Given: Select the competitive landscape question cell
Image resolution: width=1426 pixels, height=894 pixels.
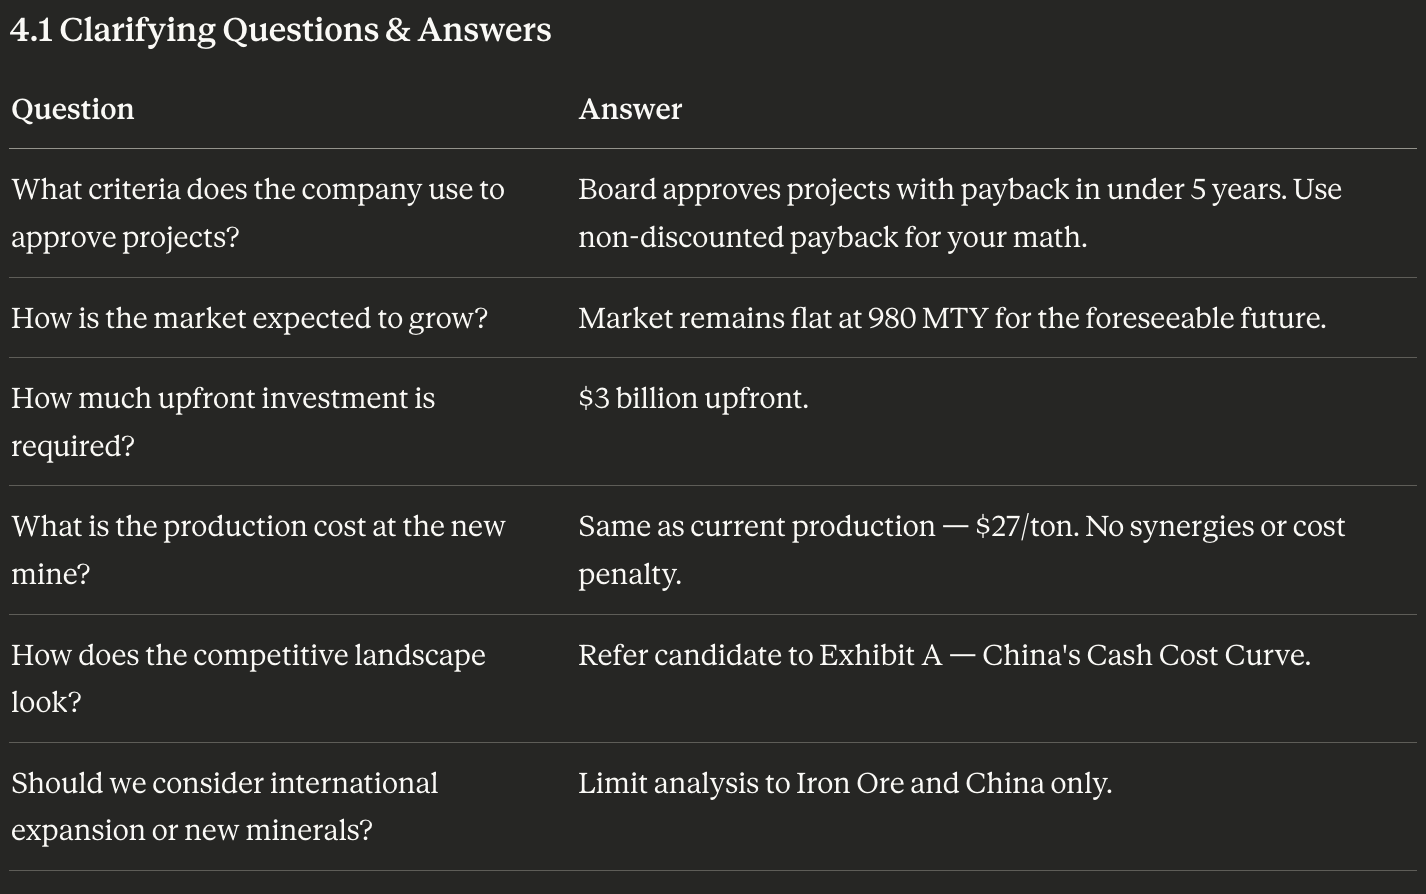Looking at the screenshot, I should pyautogui.click(x=248, y=678).
